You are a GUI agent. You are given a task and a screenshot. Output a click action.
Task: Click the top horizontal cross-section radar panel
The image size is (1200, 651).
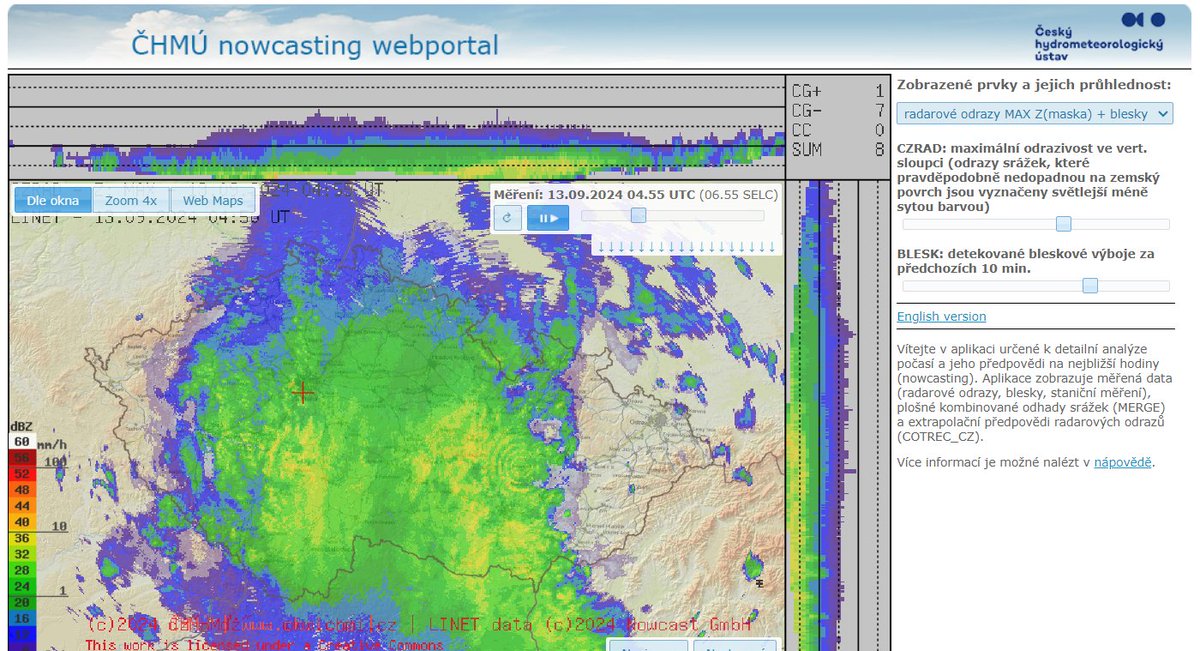396,127
